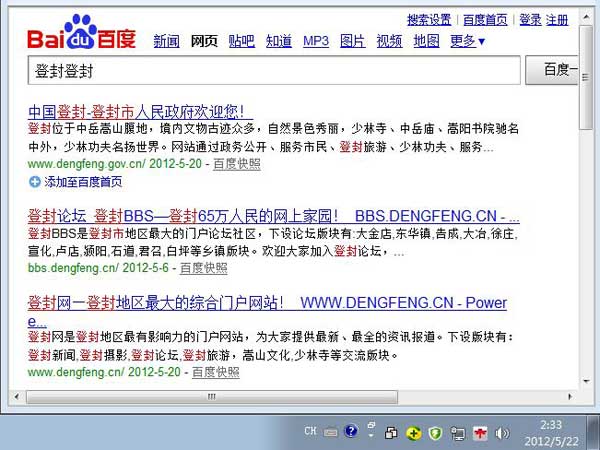Image resolution: width=600 pixels, height=450 pixels.
Task: Click the red gift-box tray icon
Action: (480, 433)
